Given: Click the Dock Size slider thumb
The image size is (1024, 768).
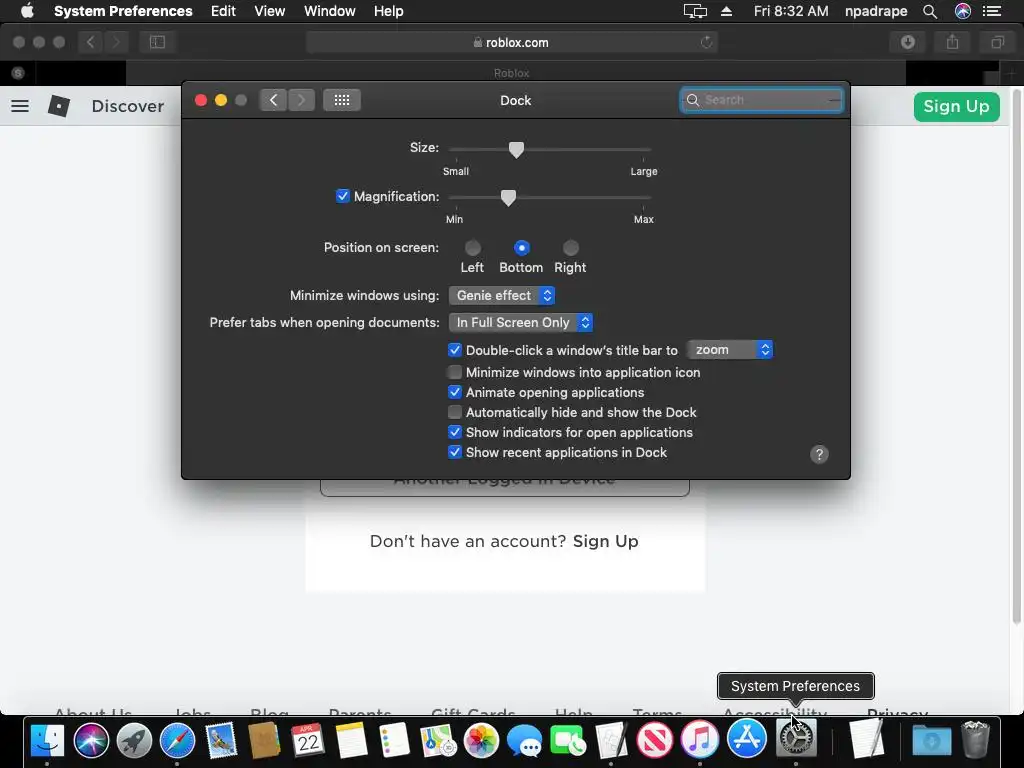Looking at the screenshot, I should 516,150.
